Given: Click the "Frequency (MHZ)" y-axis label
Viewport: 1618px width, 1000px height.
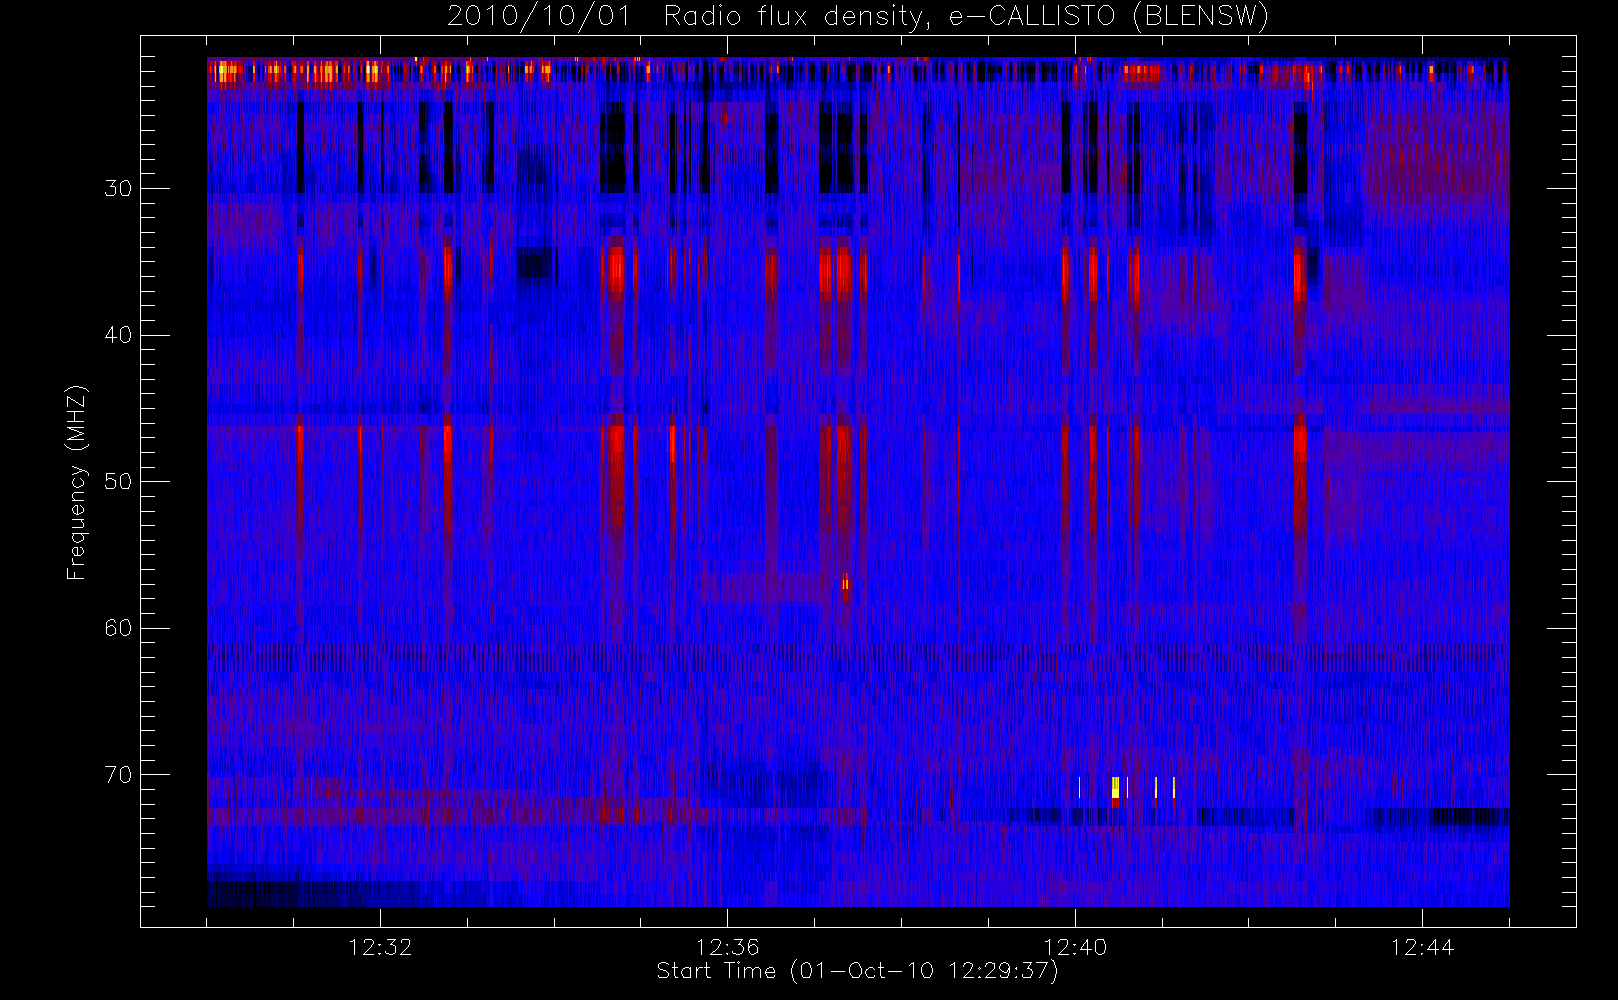Looking at the screenshot, I should click(77, 482).
